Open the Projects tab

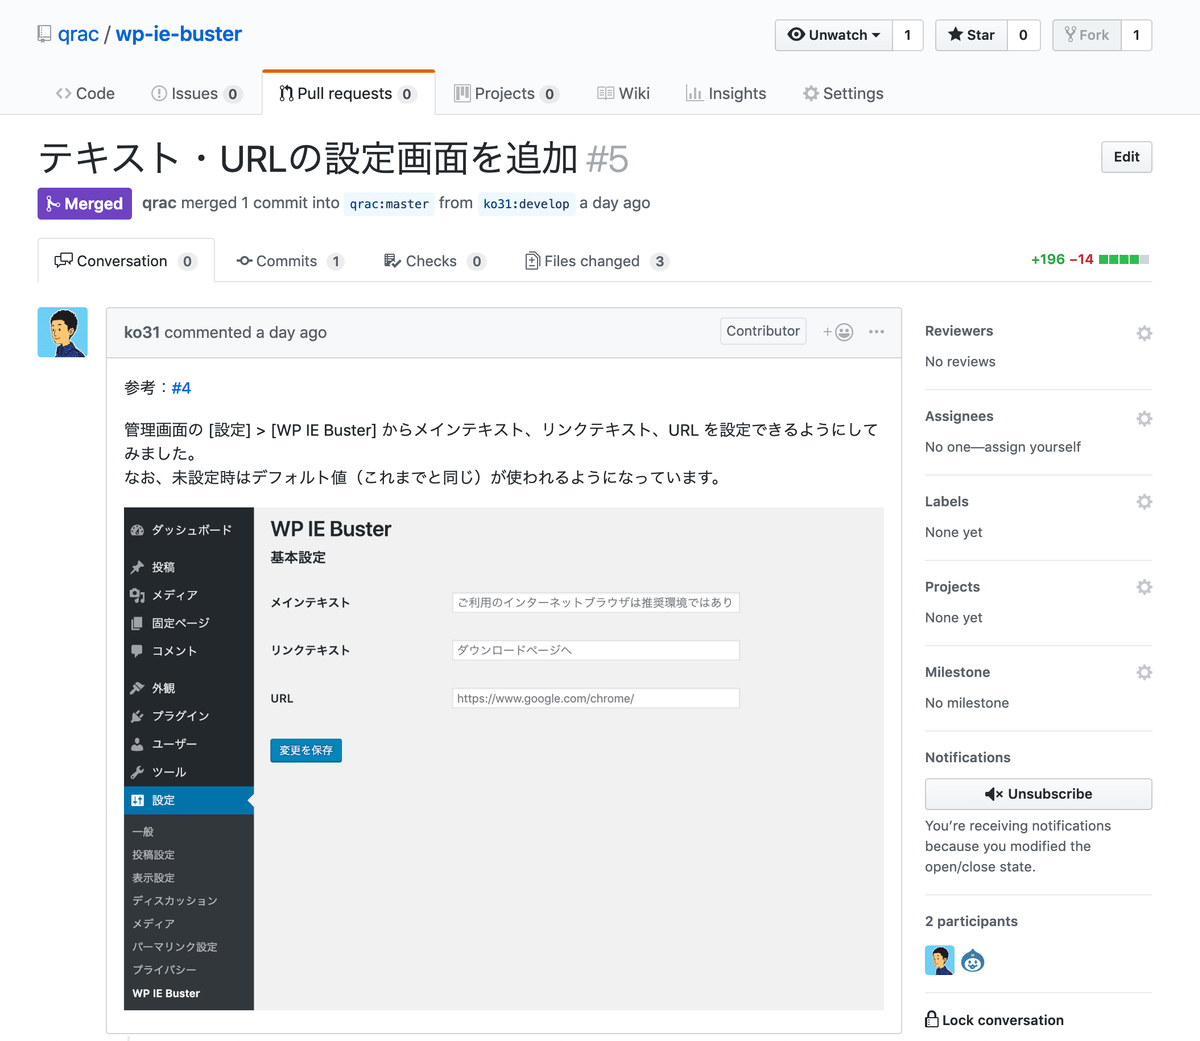point(506,93)
